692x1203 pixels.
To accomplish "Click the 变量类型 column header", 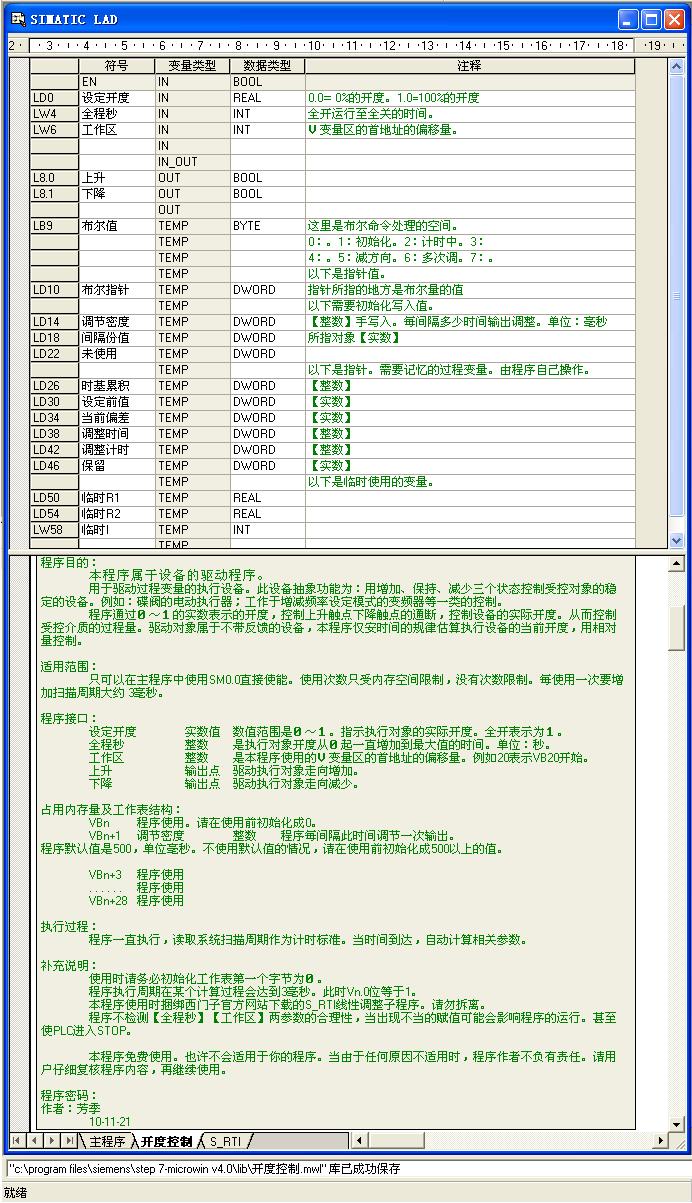I will click(192, 66).
